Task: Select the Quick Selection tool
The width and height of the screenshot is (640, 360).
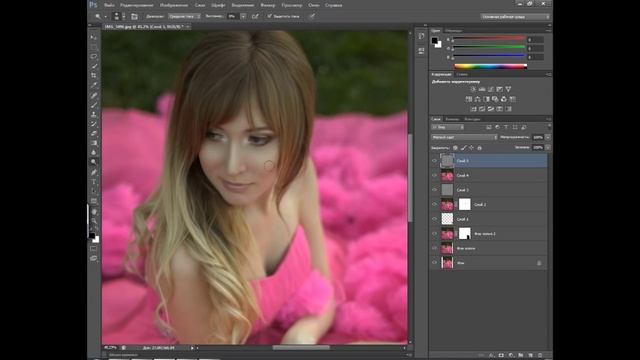Action: 94,66
